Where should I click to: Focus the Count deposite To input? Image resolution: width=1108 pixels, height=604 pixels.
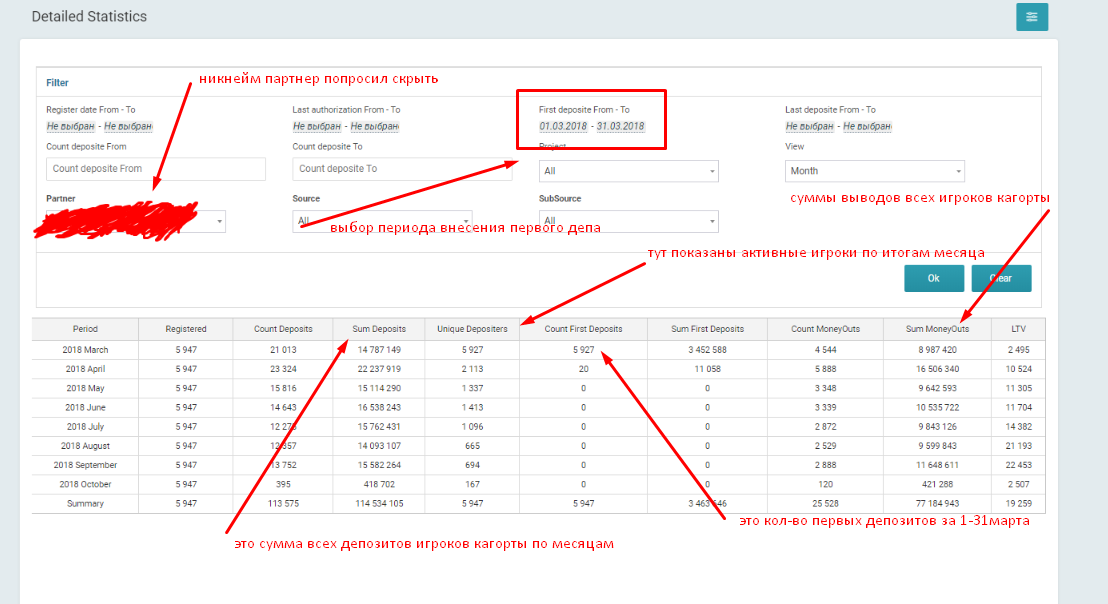[402, 169]
